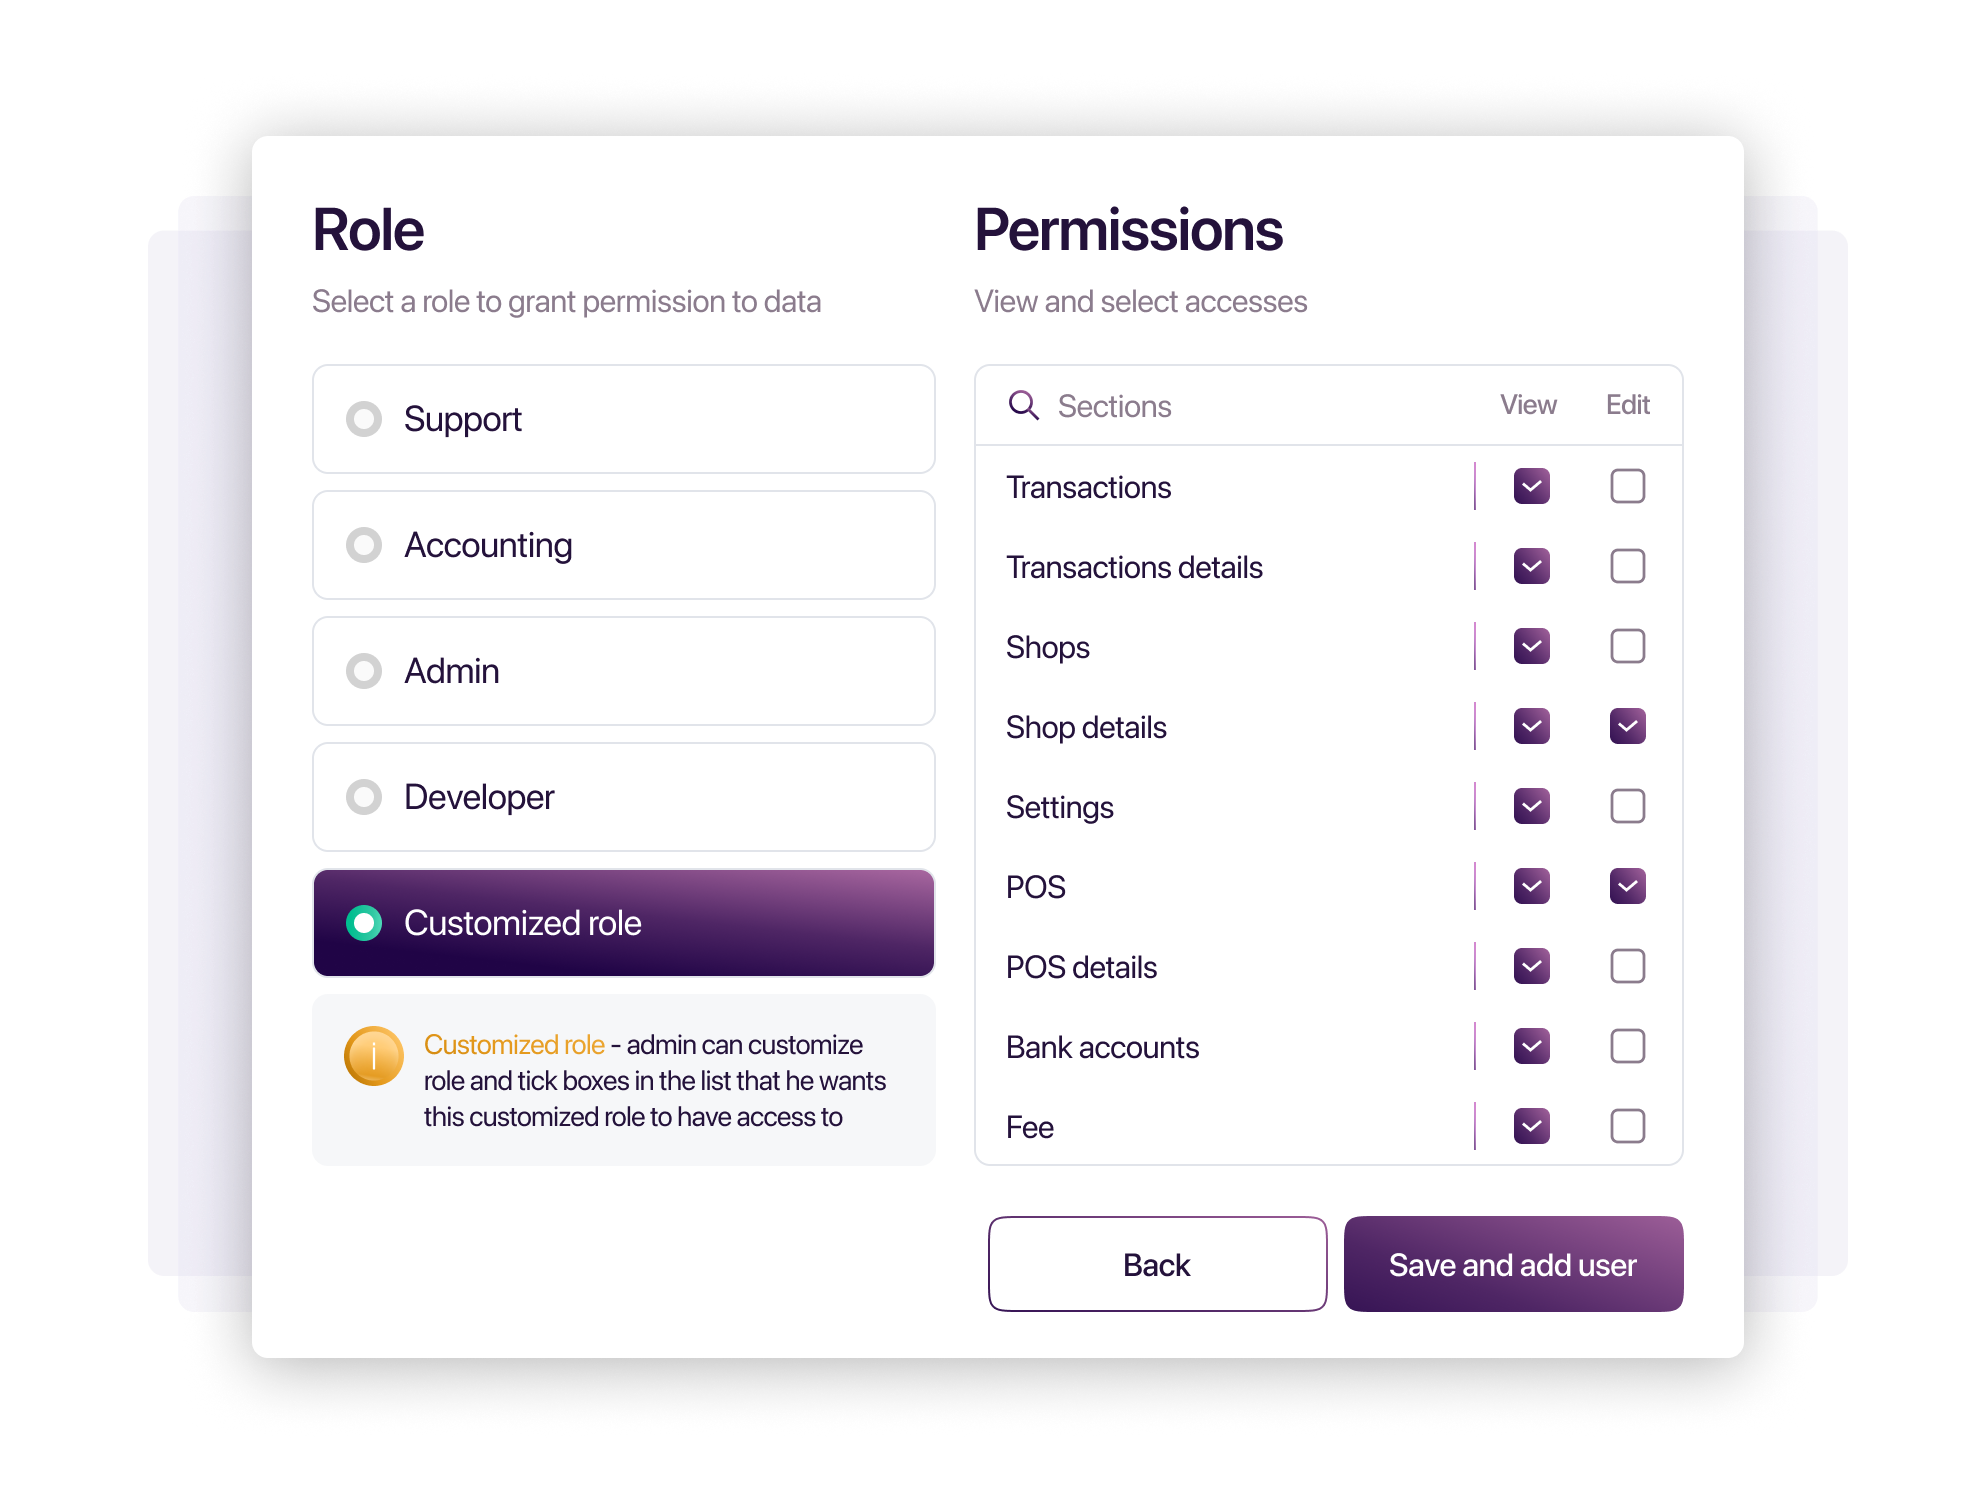The height and width of the screenshot is (1494, 1966).
Task: Disable View access for Shops
Action: pyautogui.click(x=1531, y=647)
